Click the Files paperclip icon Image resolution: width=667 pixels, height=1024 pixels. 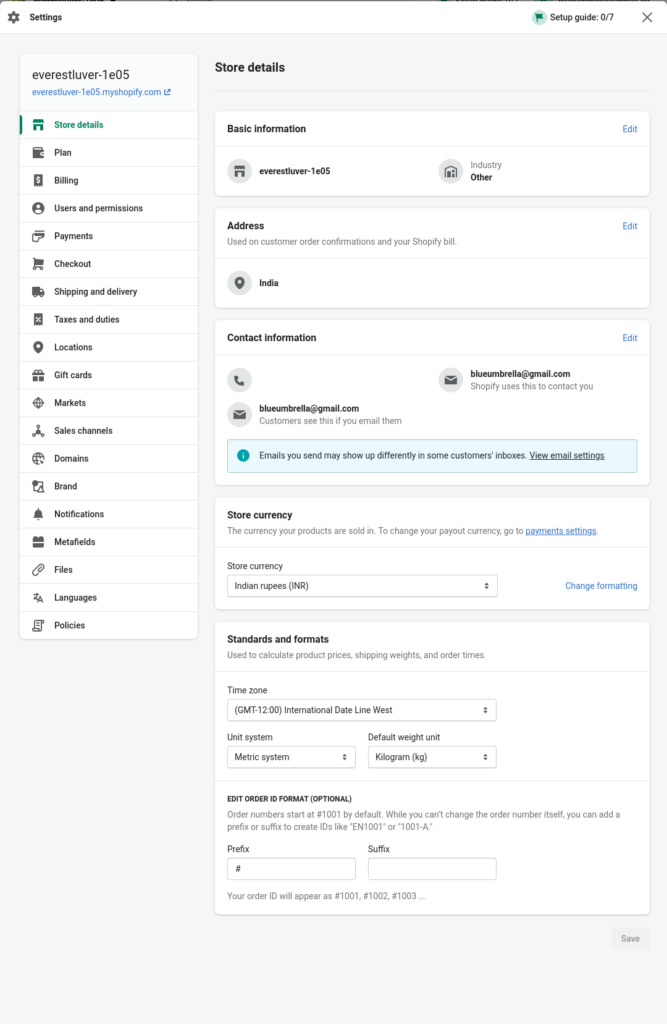click(39, 569)
